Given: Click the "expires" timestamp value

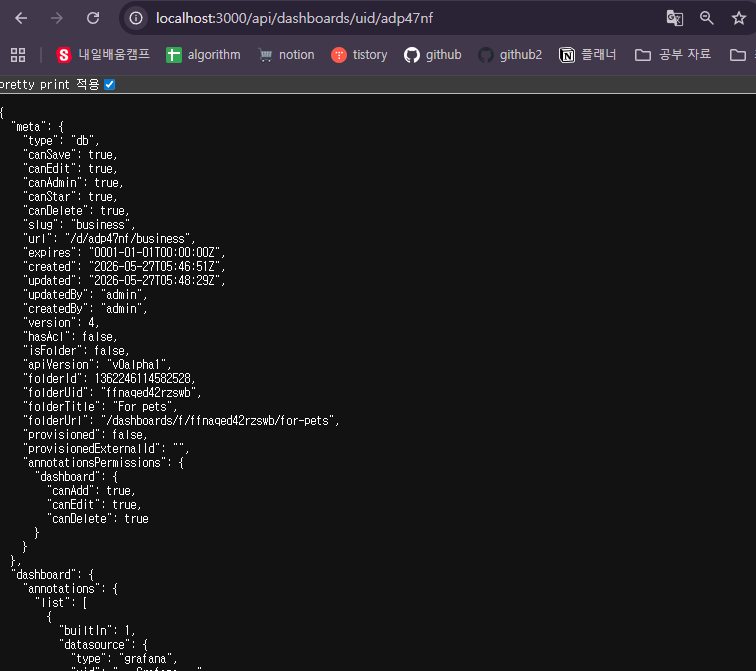Looking at the screenshot, I should [157, 253].
